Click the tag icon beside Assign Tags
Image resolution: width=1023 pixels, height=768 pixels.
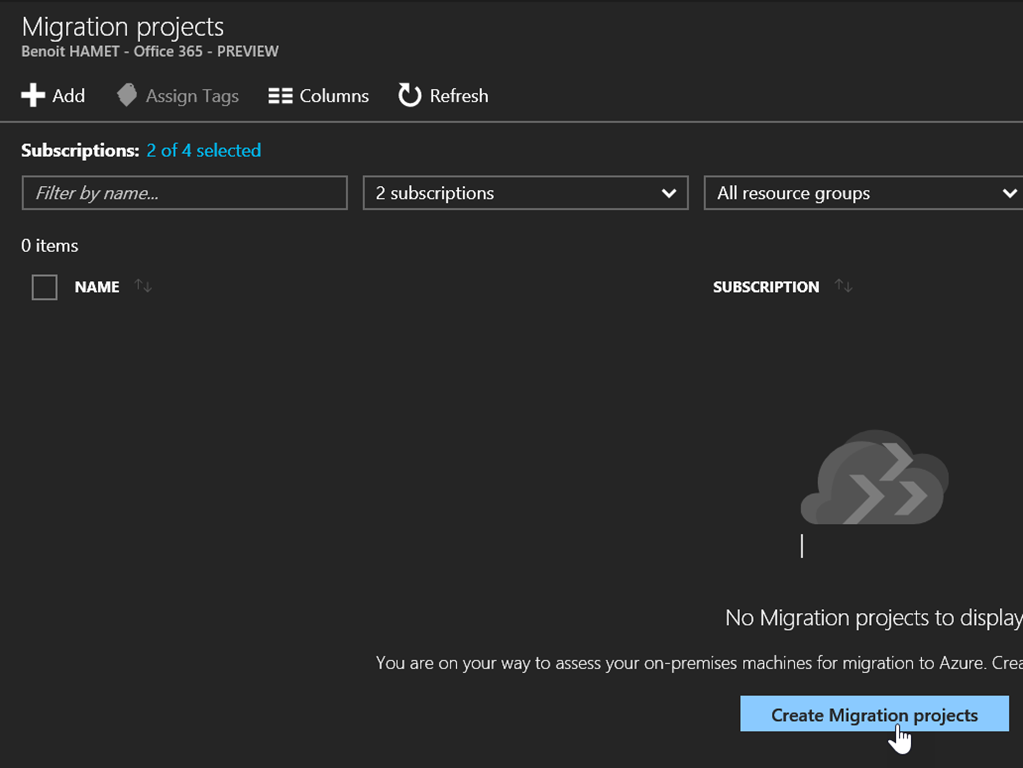tap(127, 96)
